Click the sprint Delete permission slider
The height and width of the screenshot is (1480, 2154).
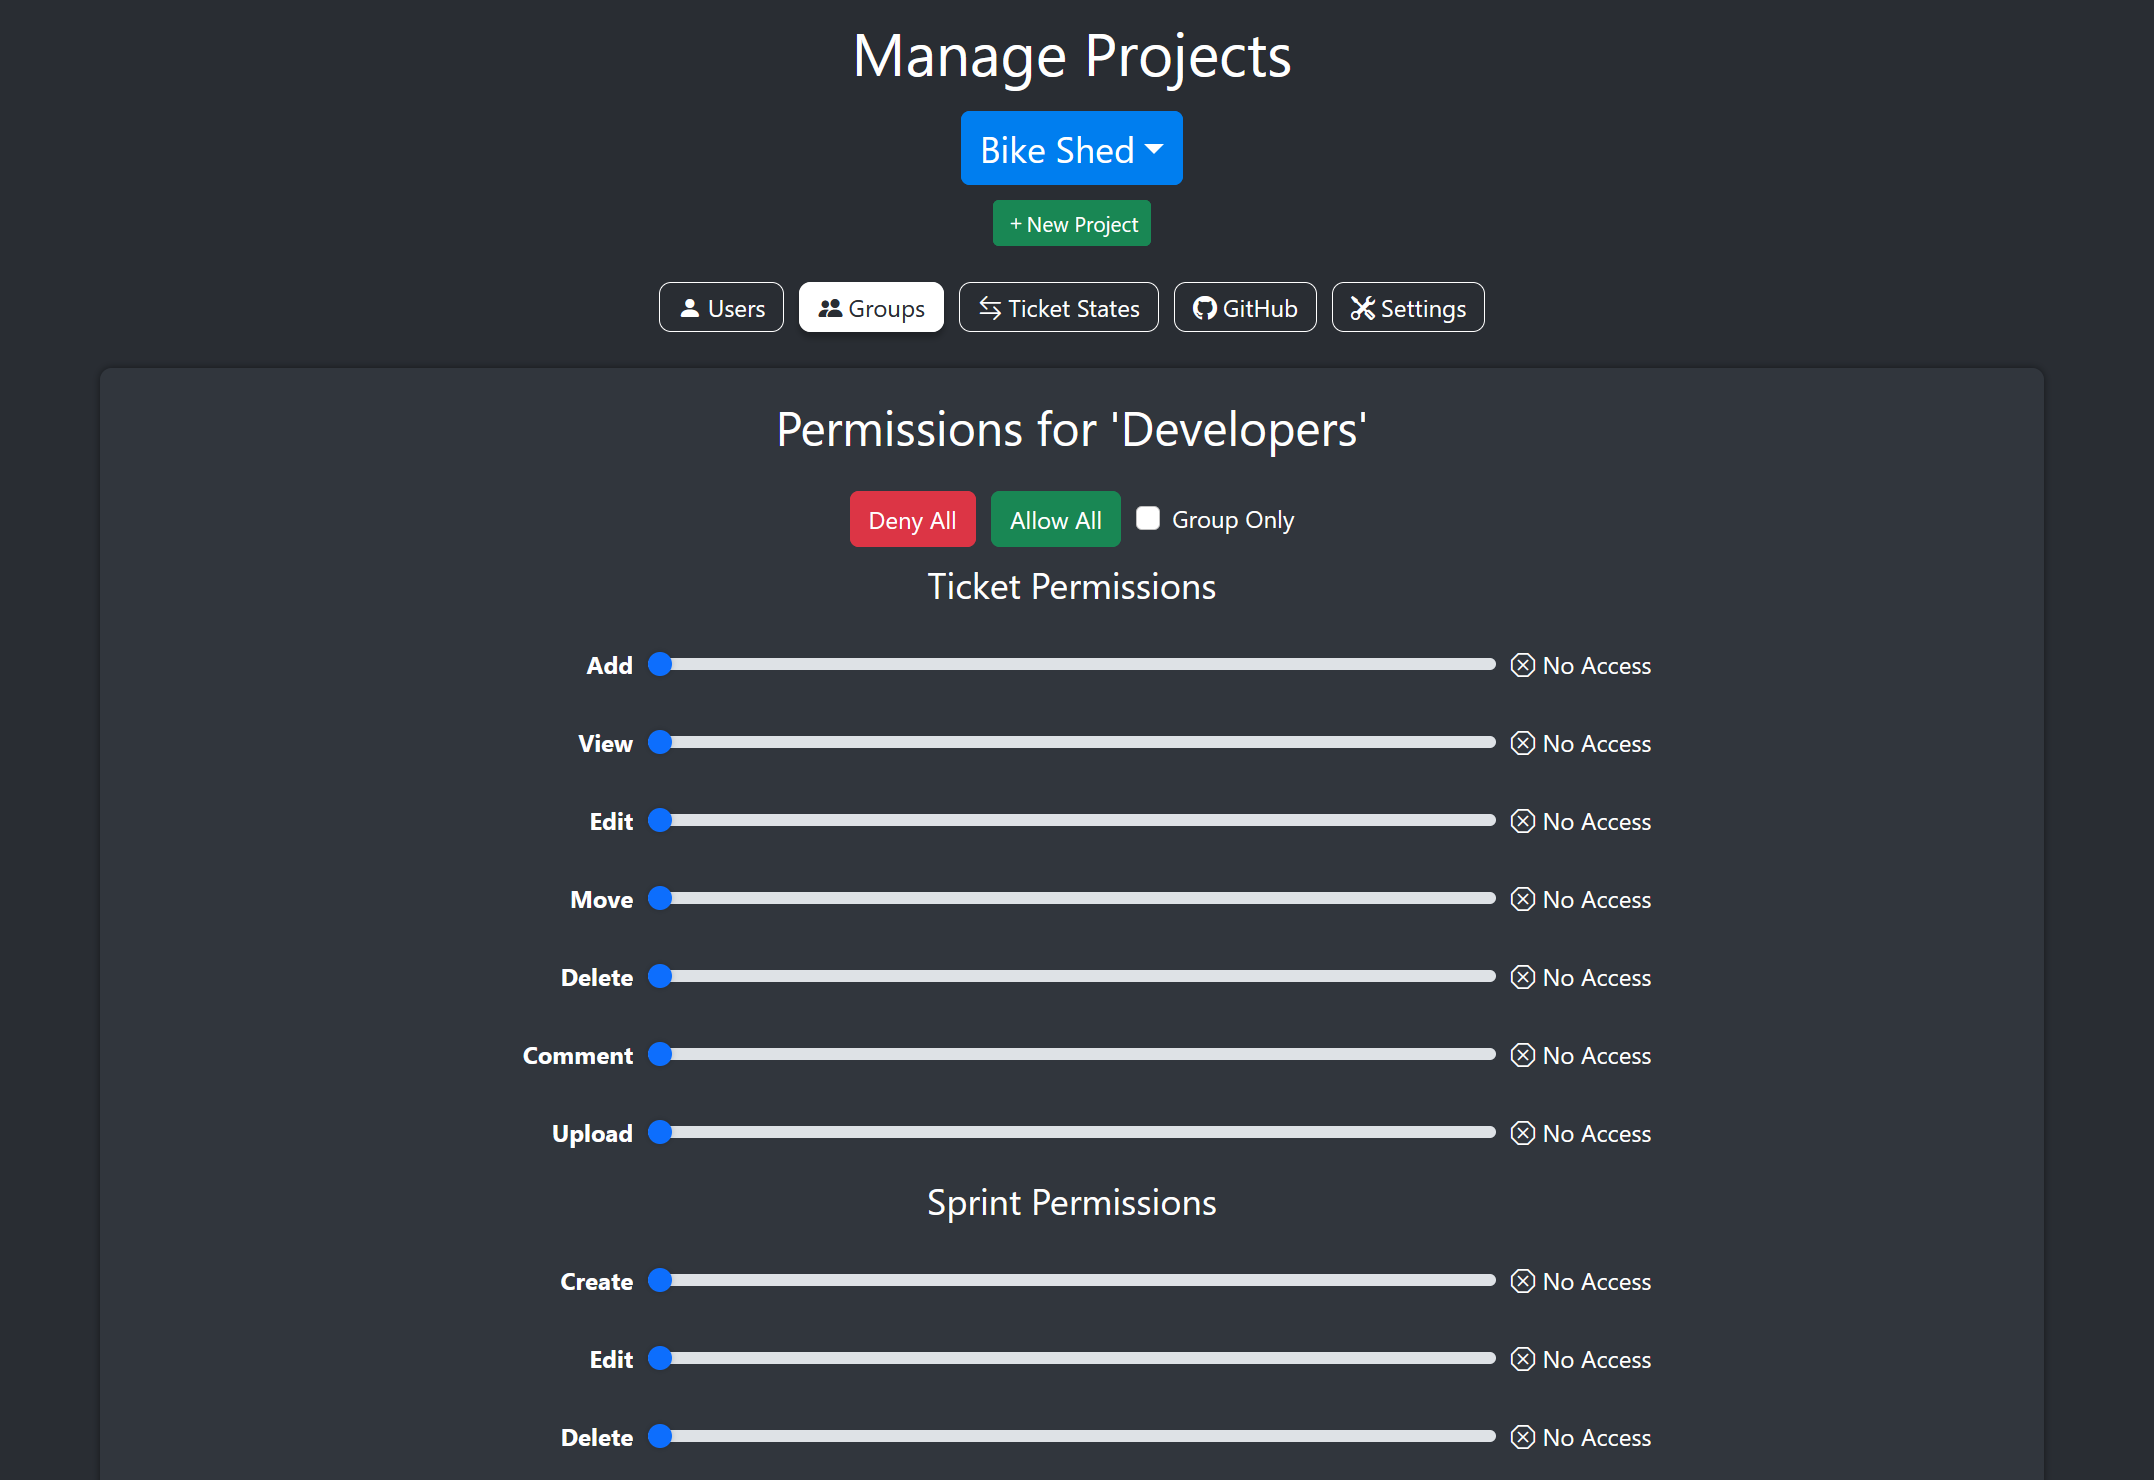coord(1072,1437)
